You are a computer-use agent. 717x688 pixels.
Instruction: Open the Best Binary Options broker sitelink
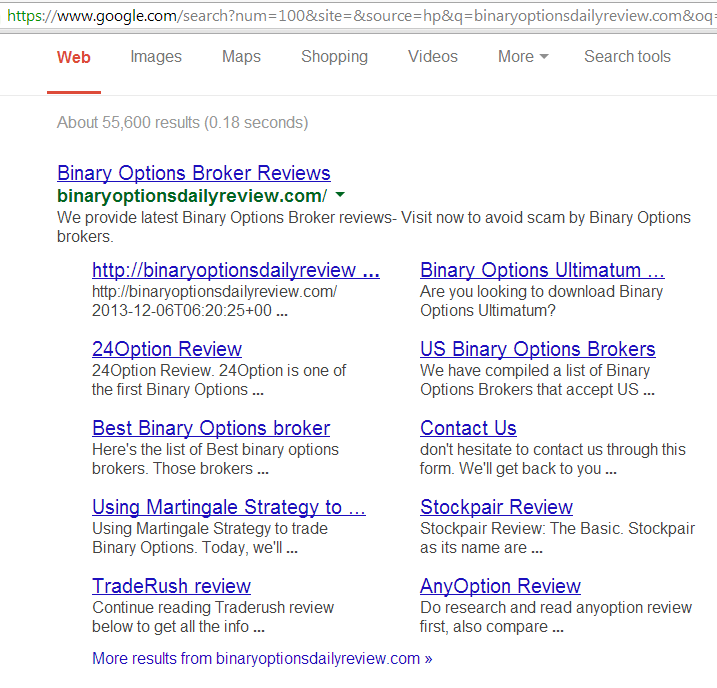211,428
